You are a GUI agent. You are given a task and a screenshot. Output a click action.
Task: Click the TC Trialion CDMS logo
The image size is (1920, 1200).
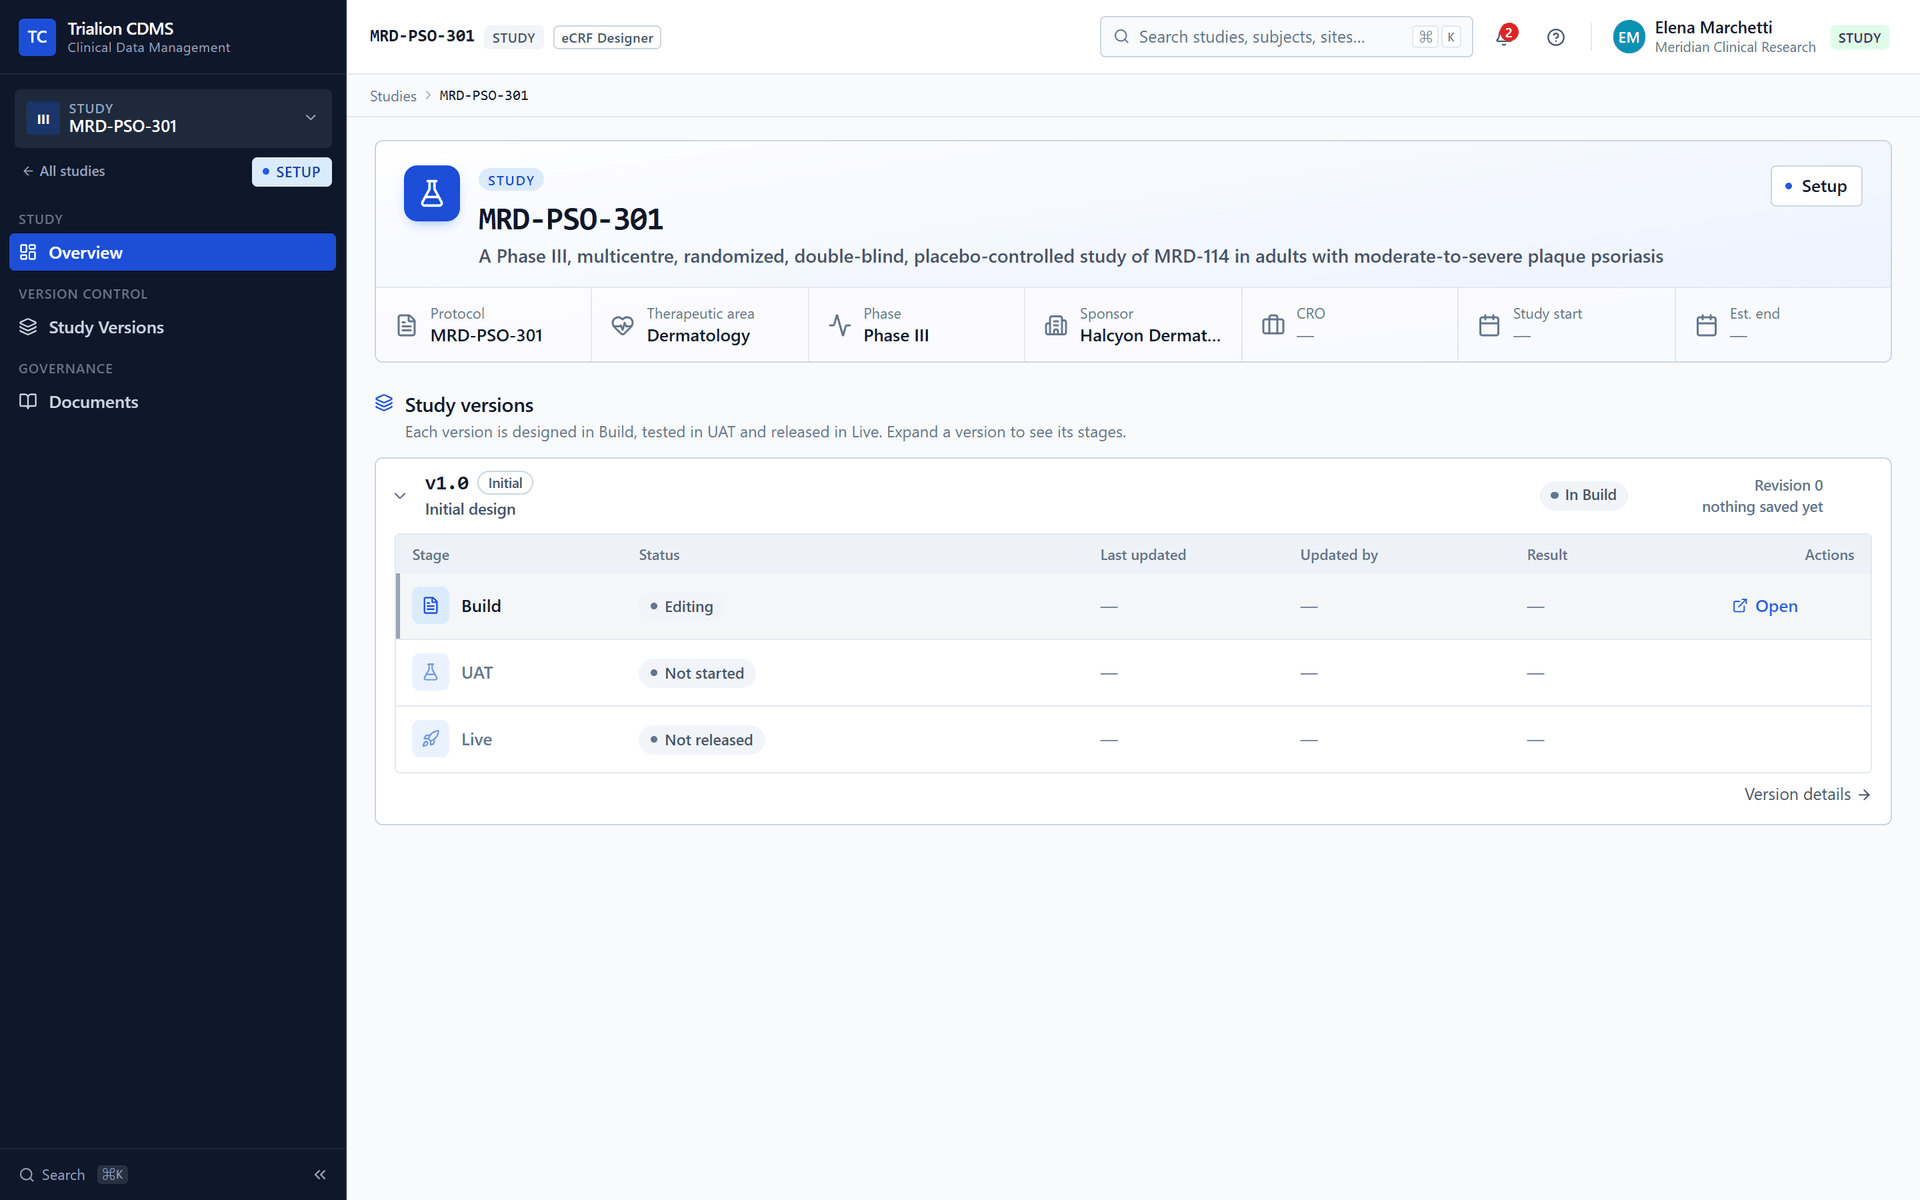pos(37,37)
